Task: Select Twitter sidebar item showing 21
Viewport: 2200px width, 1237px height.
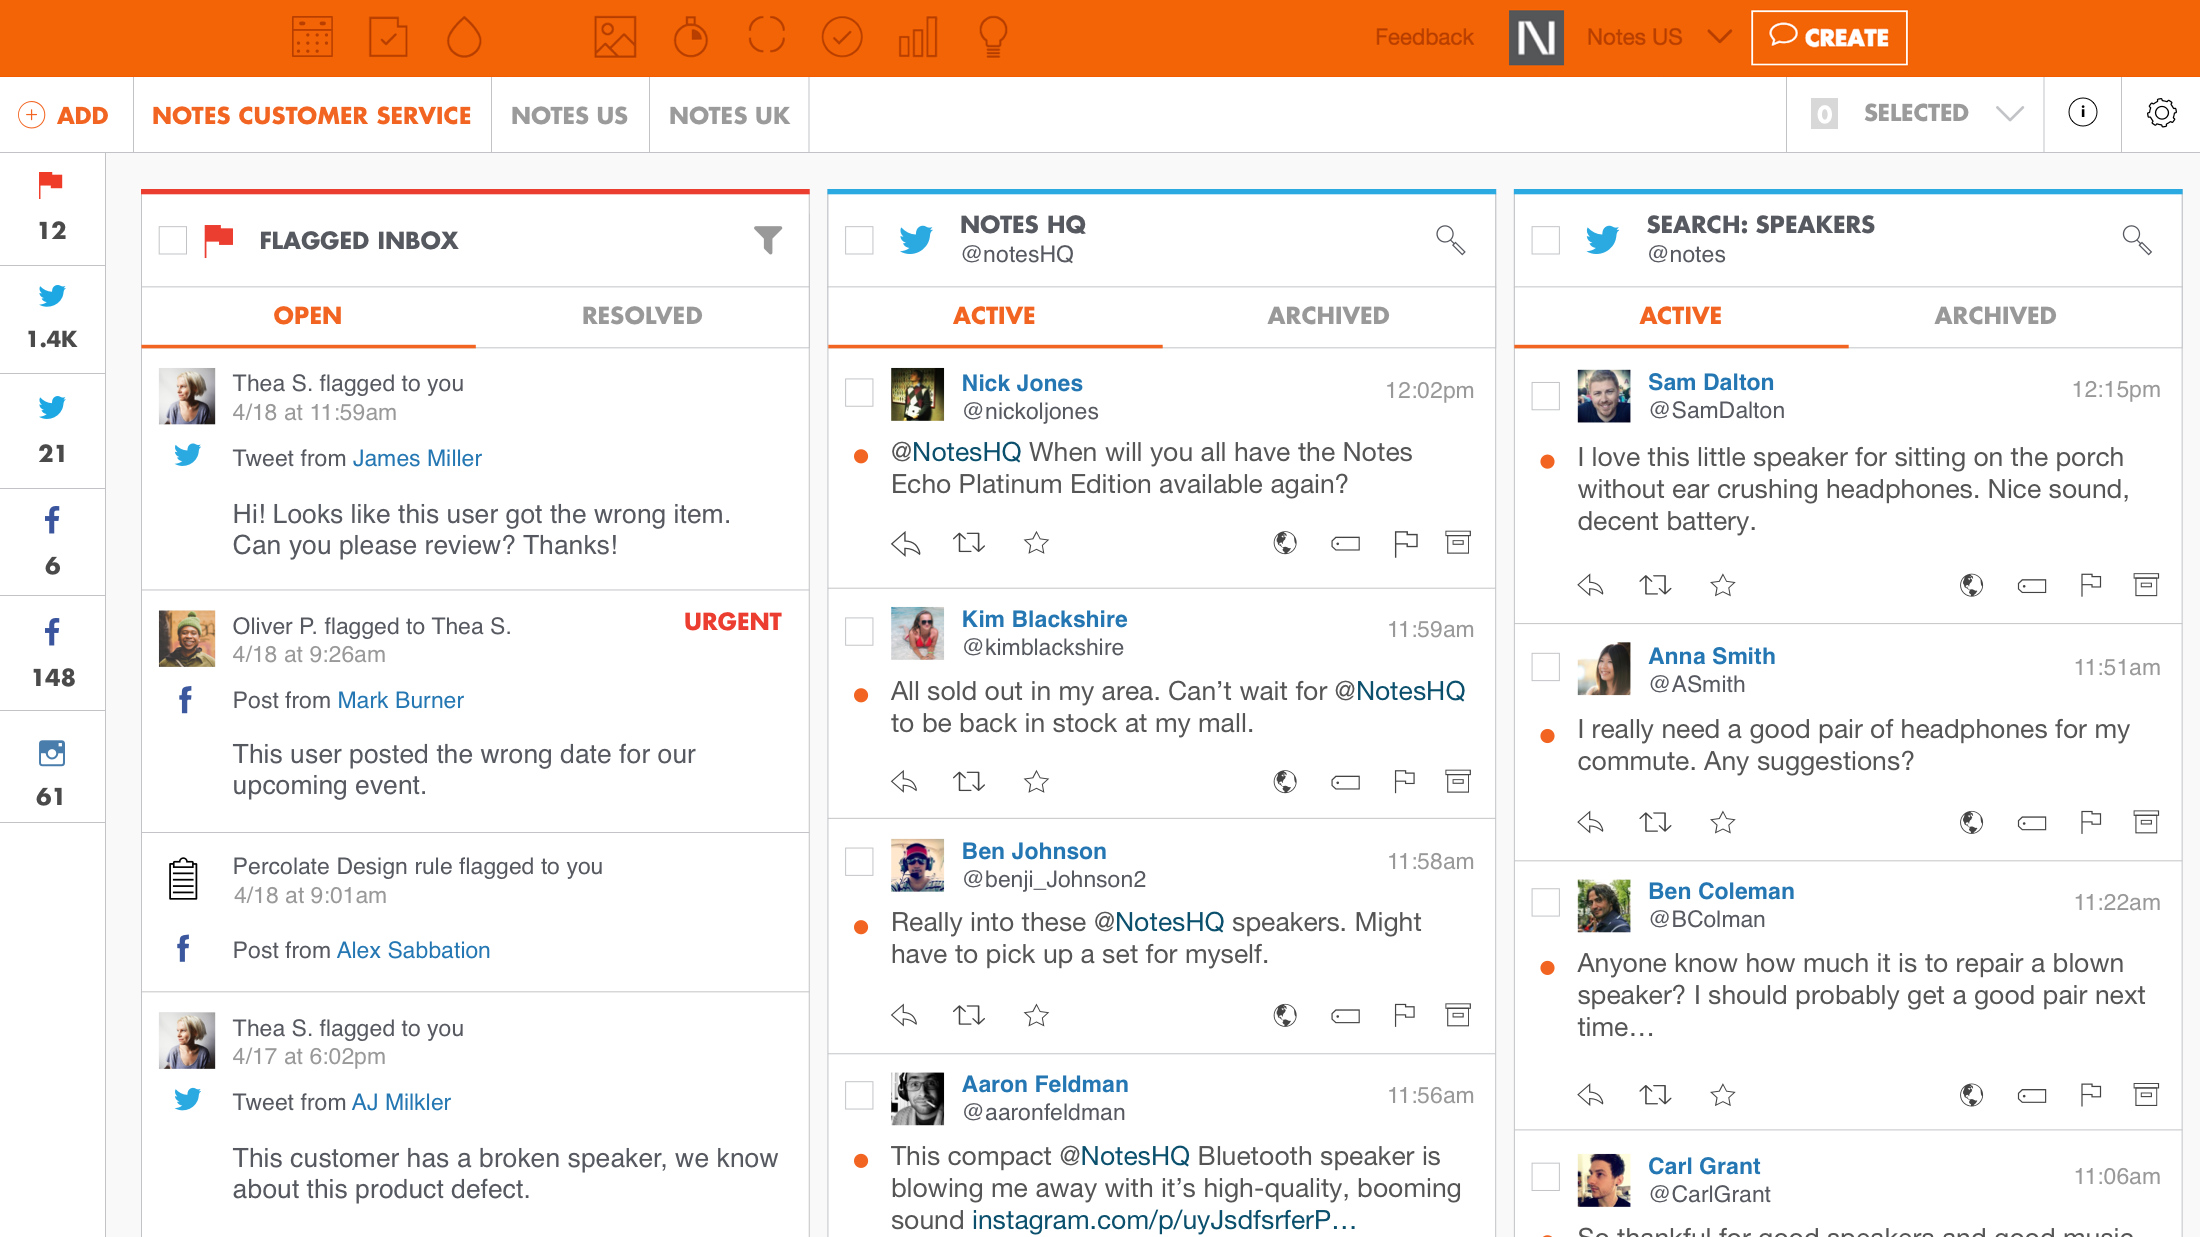Action: [x=52, y=430]
